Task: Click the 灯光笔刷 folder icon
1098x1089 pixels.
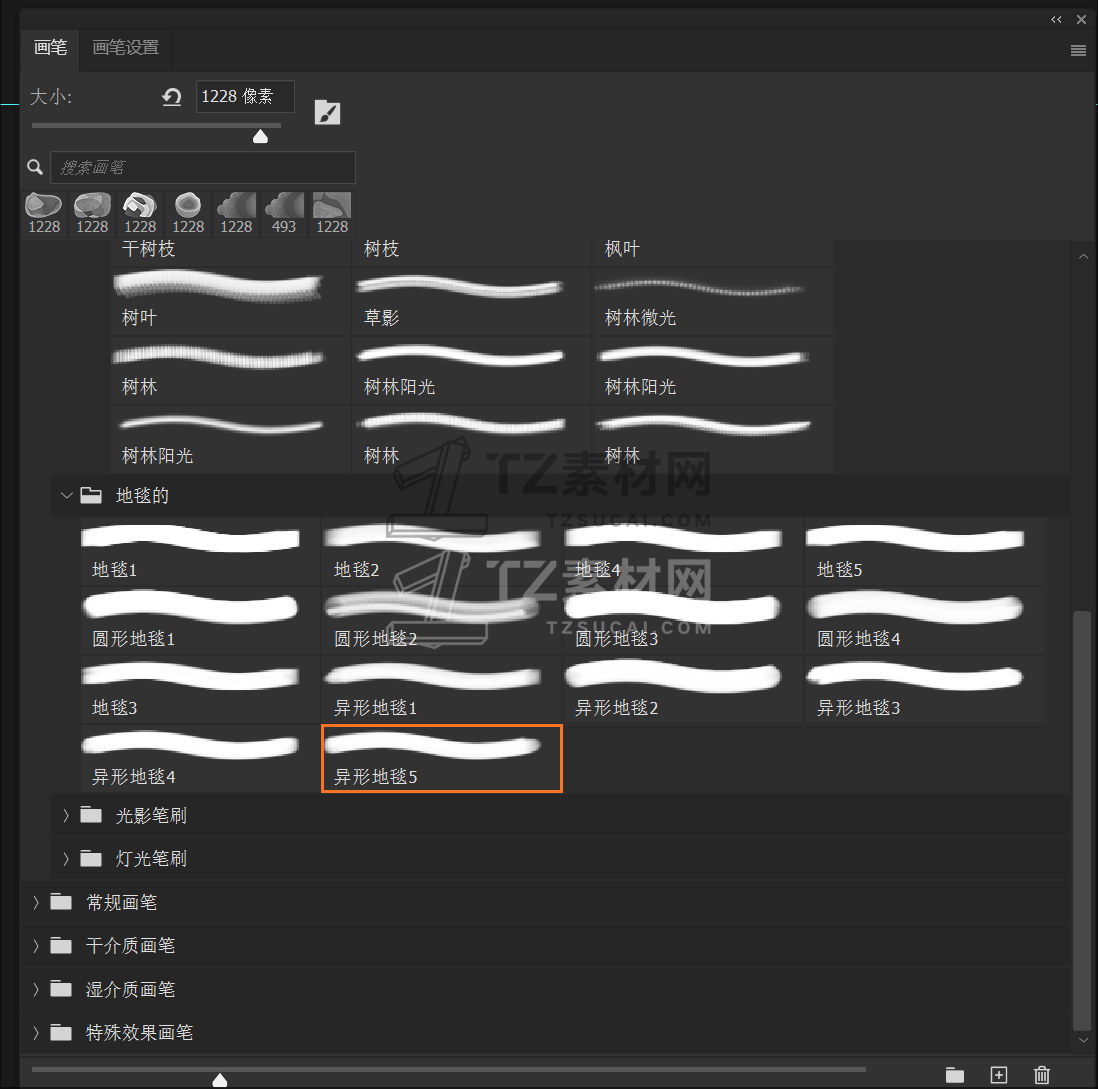Action: click(x=91, y=858)
